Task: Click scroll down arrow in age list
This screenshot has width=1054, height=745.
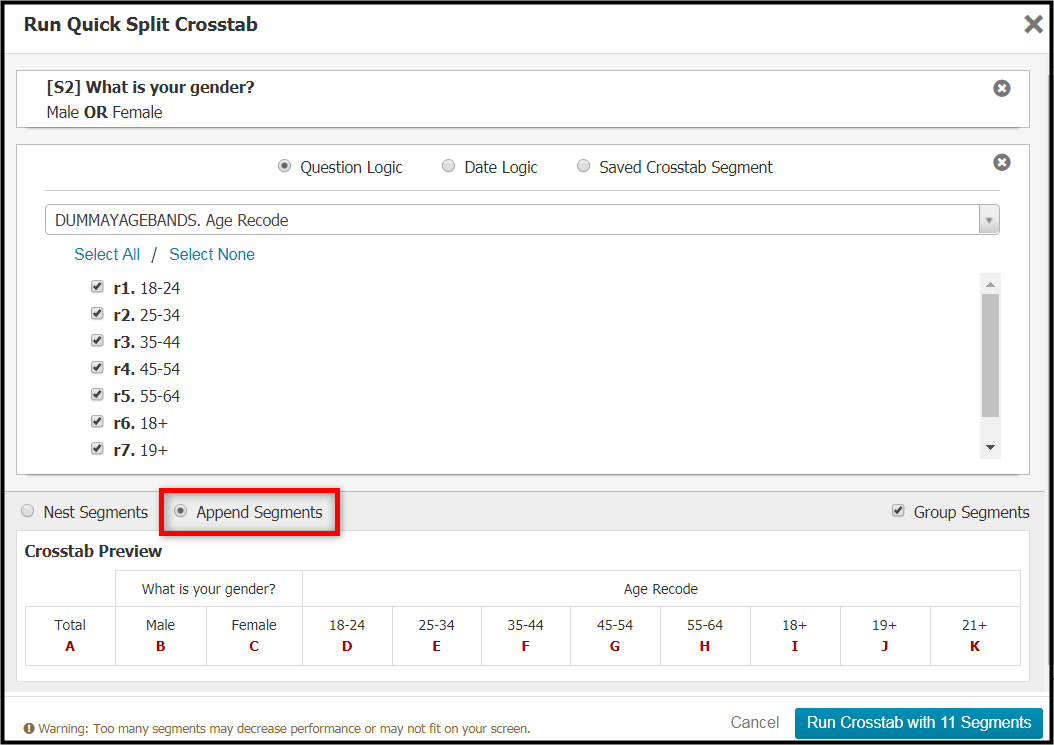Action: (990, 448)
